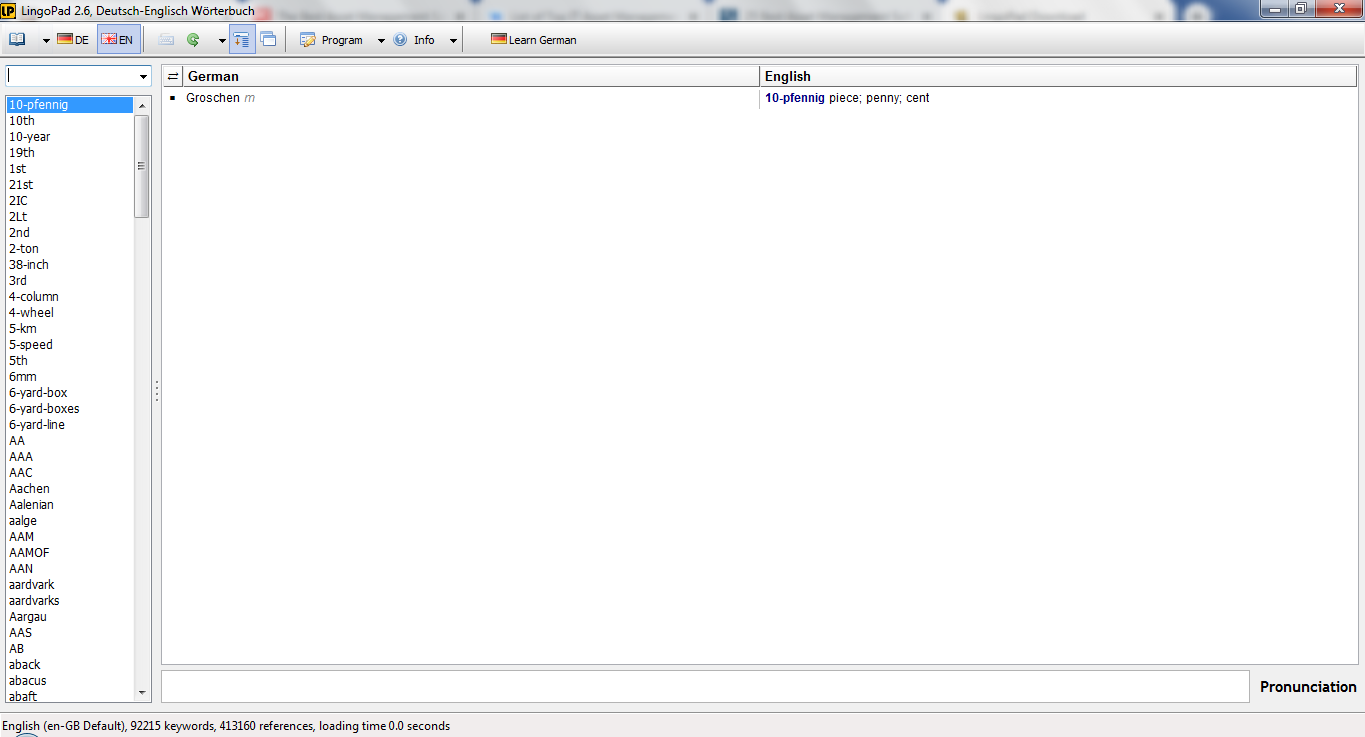Toggle the list layout view icon
The image size is (1365, 737).
(x=241, y=40)
